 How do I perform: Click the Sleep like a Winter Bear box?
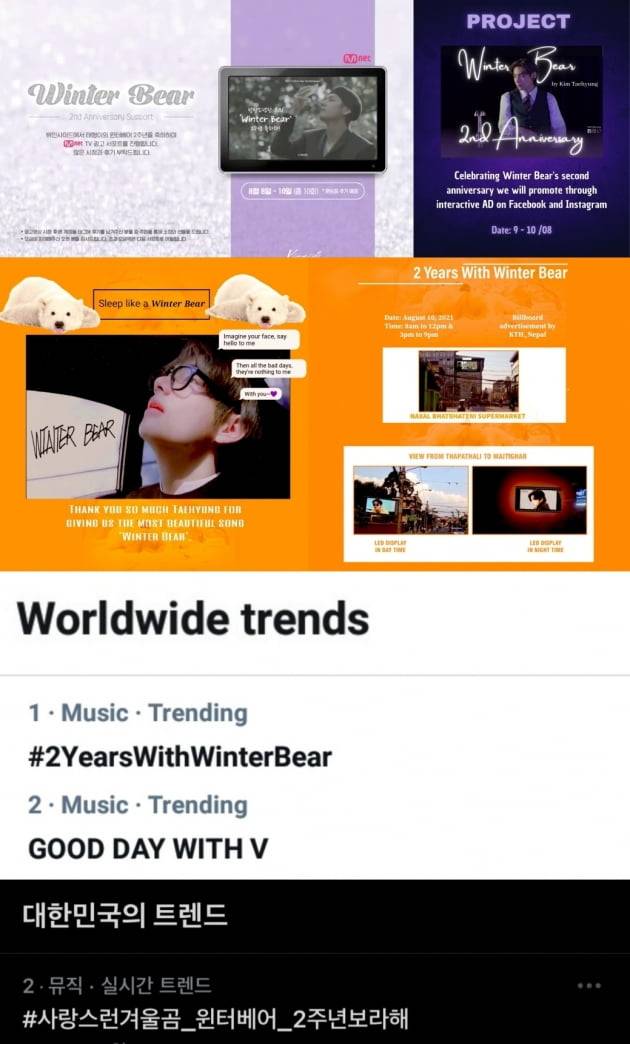151,304
